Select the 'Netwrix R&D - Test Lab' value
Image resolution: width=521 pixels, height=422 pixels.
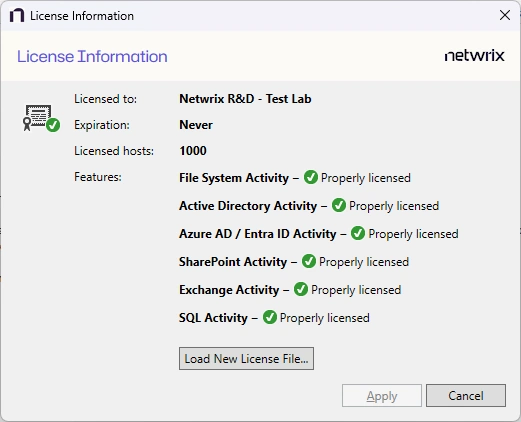245,99
